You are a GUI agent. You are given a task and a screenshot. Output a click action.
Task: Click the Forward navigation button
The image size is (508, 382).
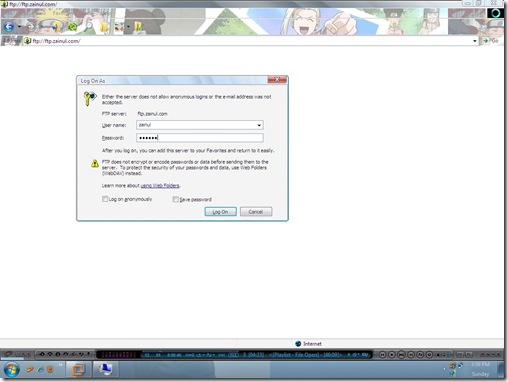30,26
